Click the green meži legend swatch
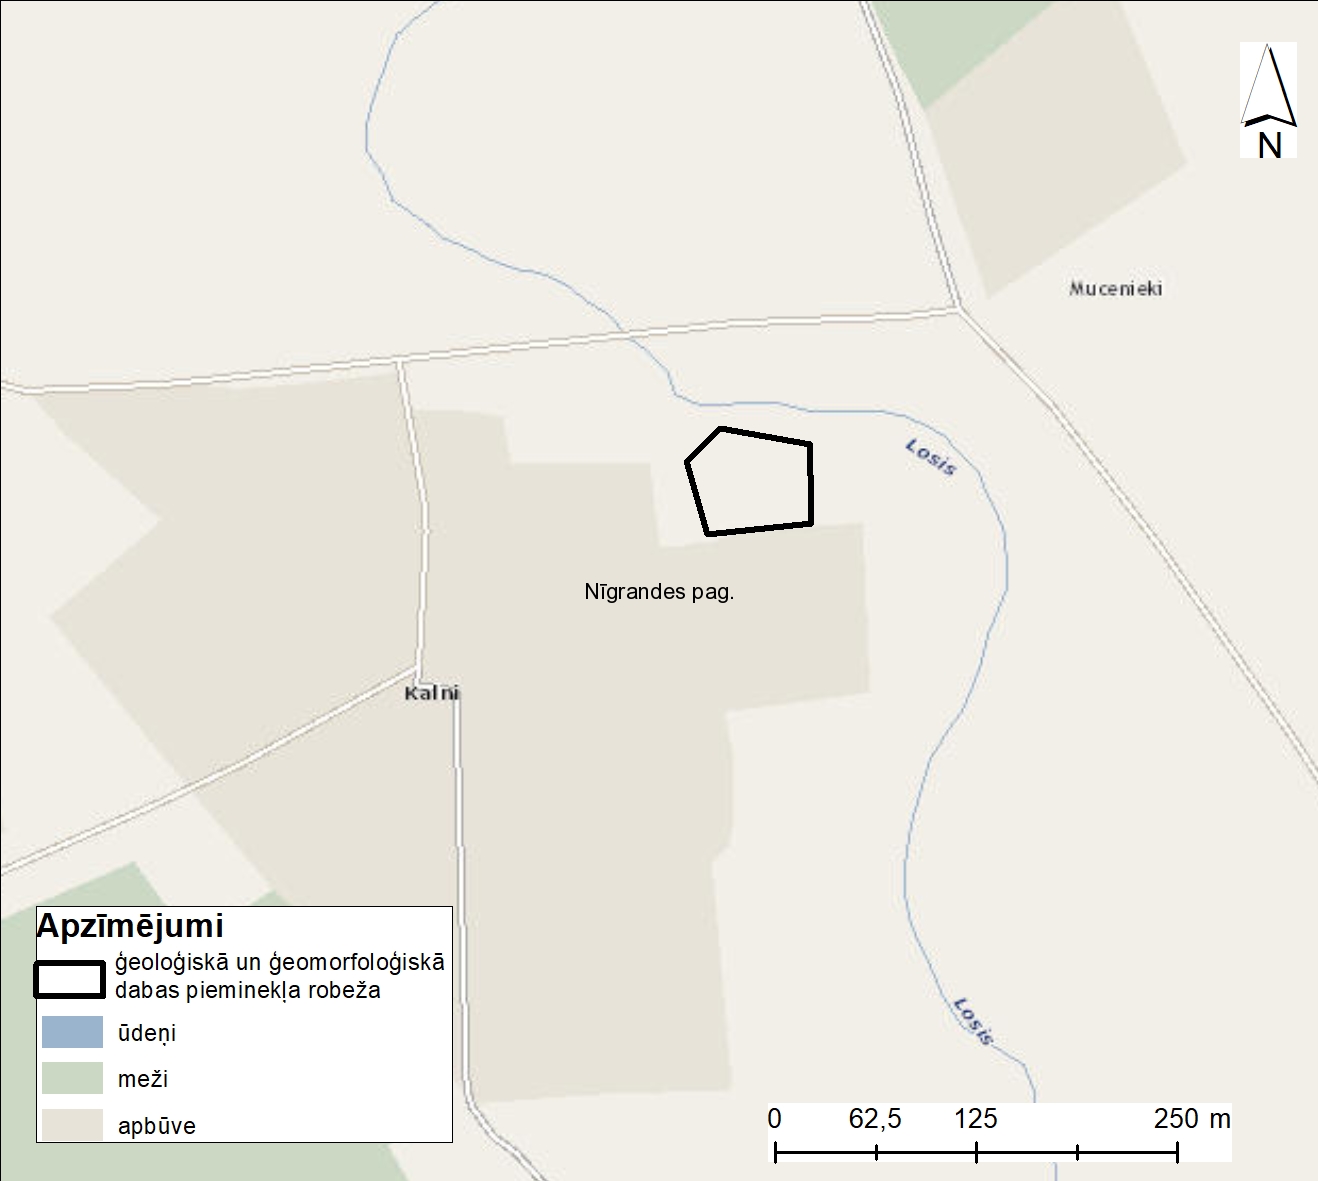The height and width of the screenshot is (1181, 1318). [x=72, y=1078]
